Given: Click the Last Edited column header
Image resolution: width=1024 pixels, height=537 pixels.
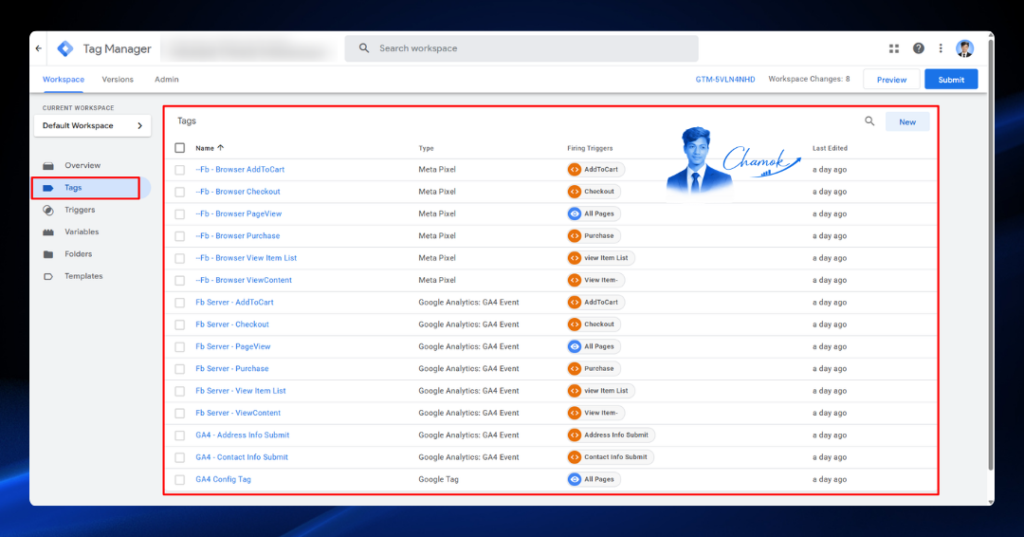Looking at the screenshot, I should point(829,148).
